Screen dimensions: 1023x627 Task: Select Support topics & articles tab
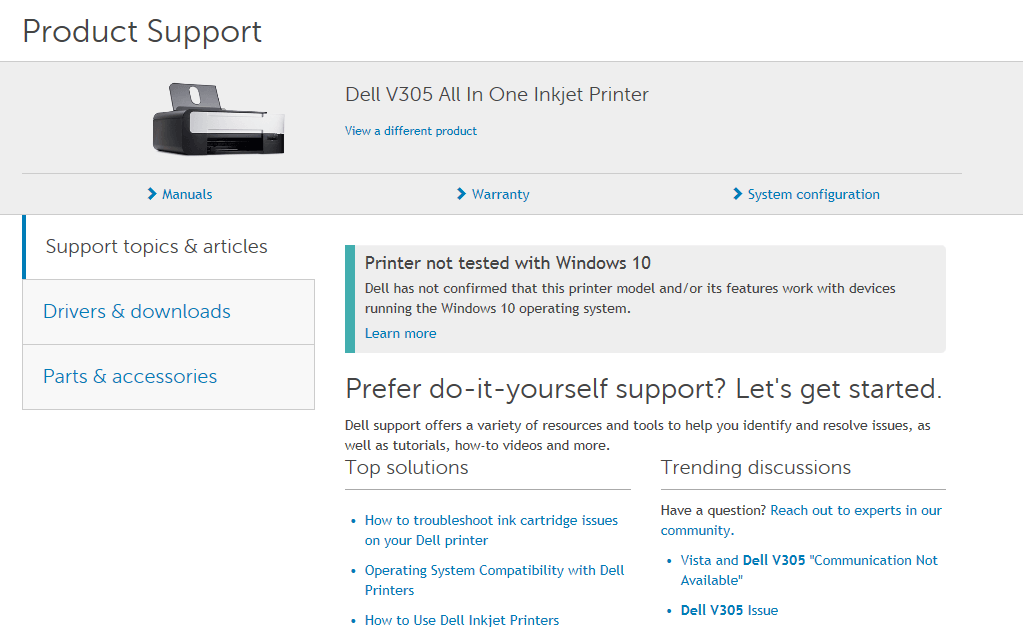pos(168,247)
